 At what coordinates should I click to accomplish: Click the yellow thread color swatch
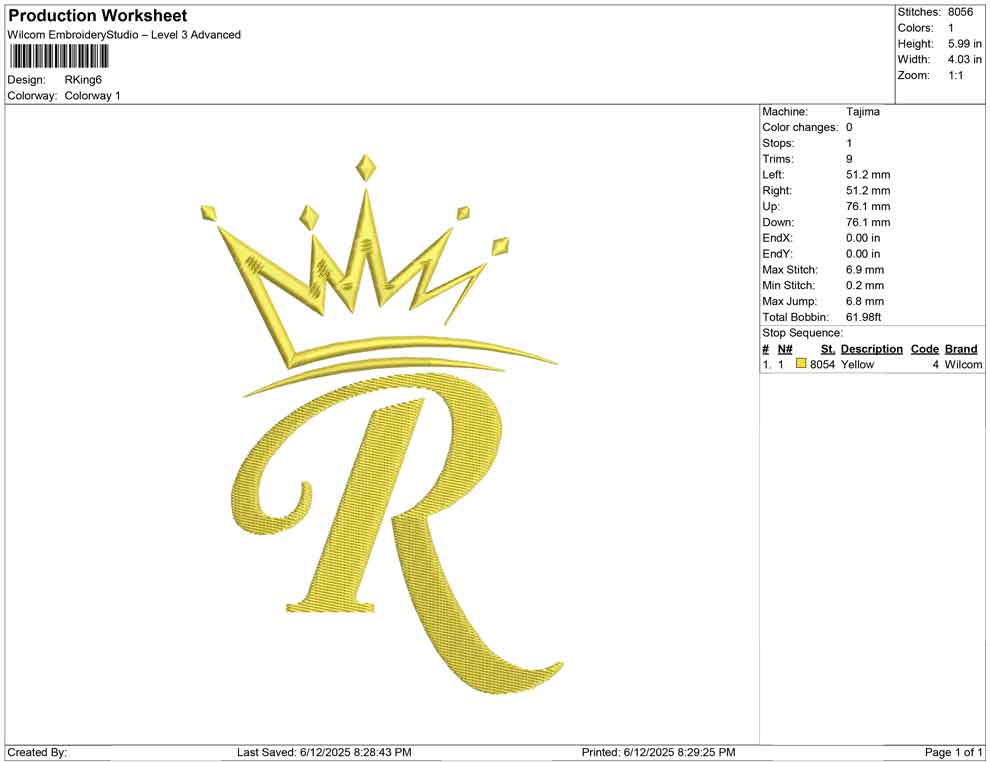[801, 364]
